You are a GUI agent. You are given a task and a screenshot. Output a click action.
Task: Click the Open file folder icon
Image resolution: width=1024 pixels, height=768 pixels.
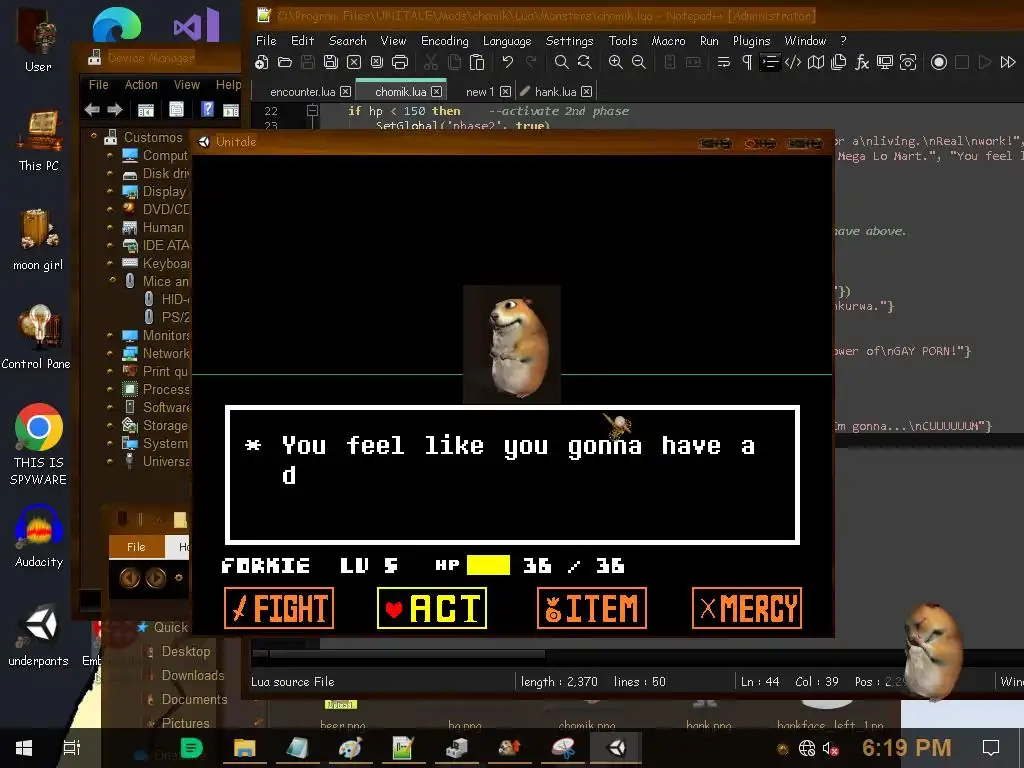[x=285, y=62]
